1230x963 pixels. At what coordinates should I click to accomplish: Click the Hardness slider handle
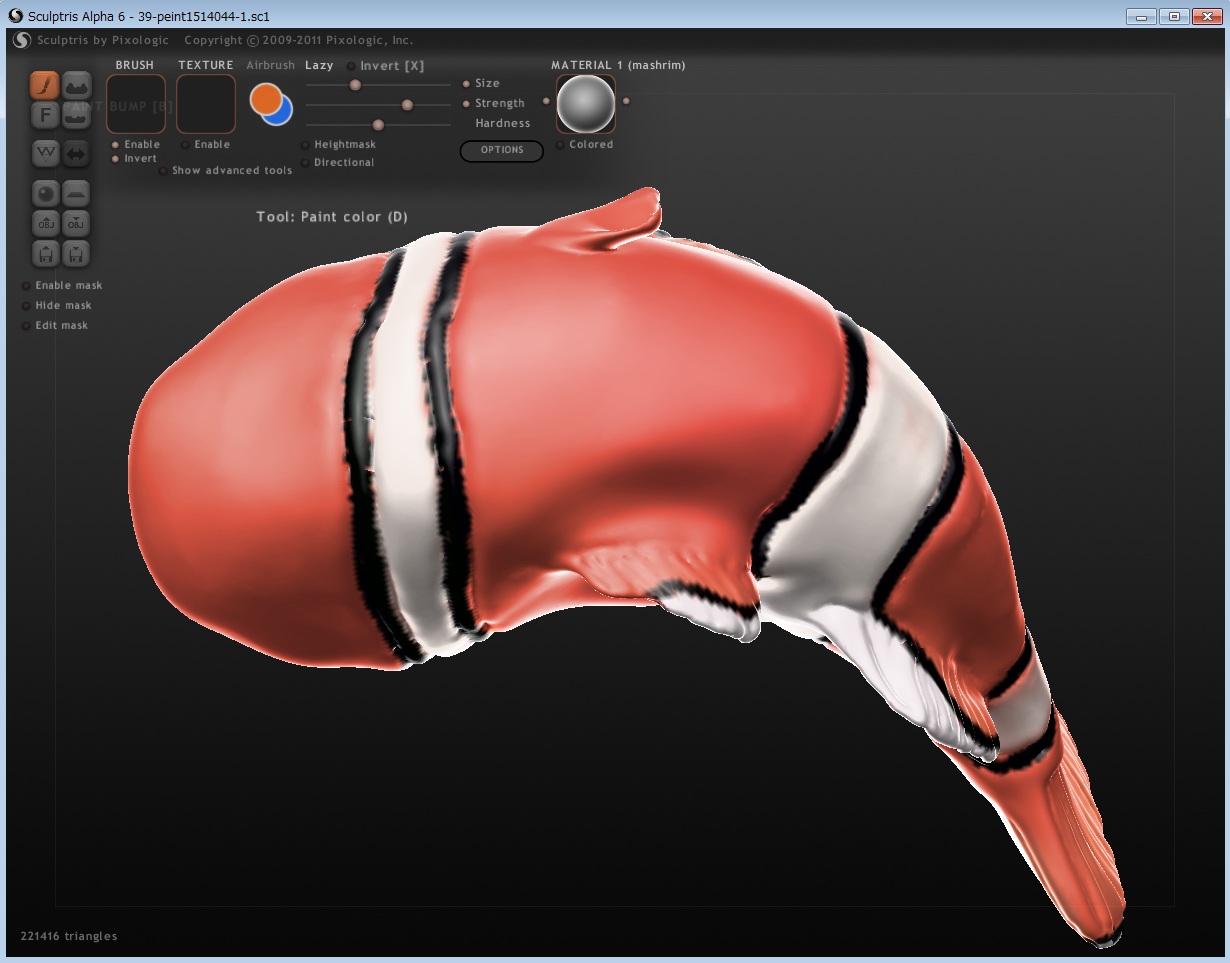pyautogui.click(x=378, y=125)
